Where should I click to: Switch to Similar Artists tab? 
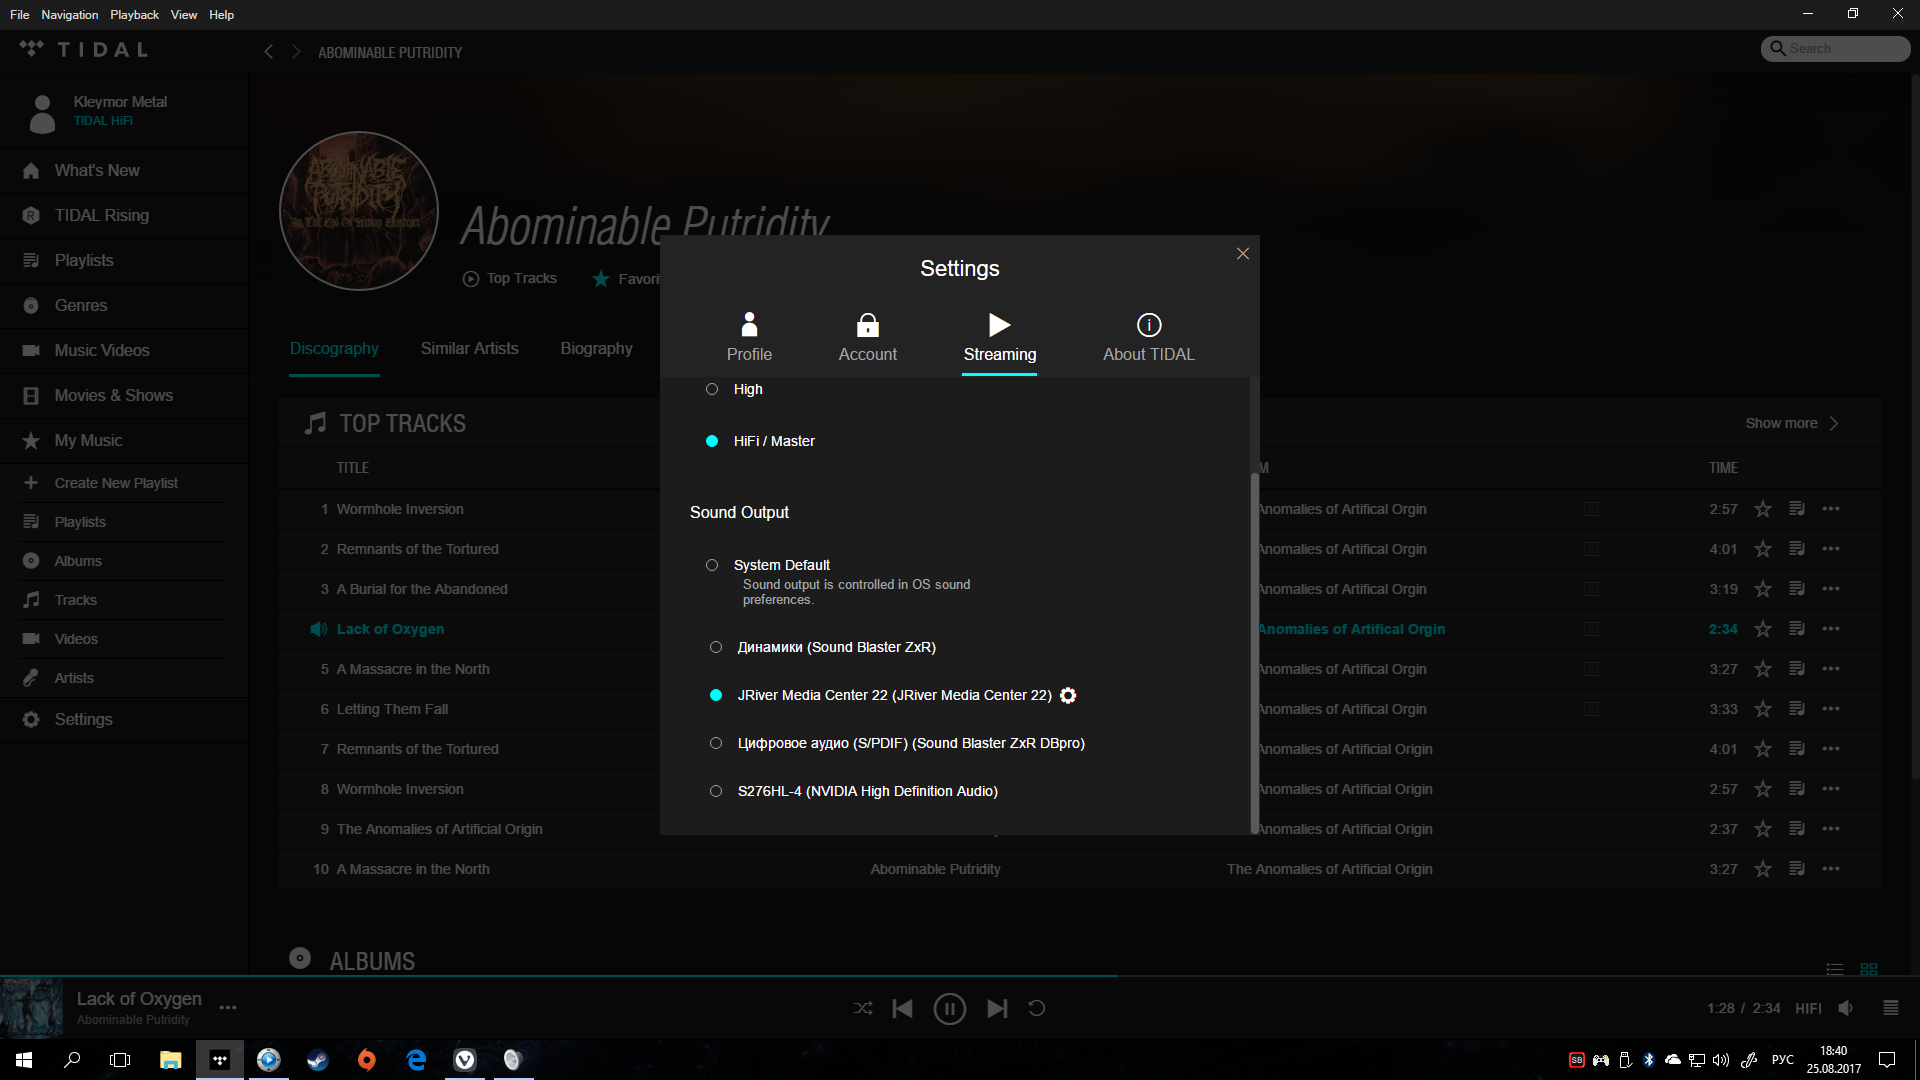[x=469, y=349]
